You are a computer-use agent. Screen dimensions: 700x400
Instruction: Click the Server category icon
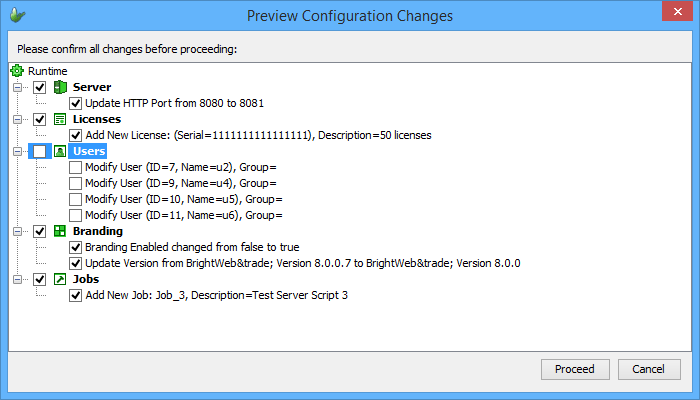pyautogui.click(x=59, y=88)
